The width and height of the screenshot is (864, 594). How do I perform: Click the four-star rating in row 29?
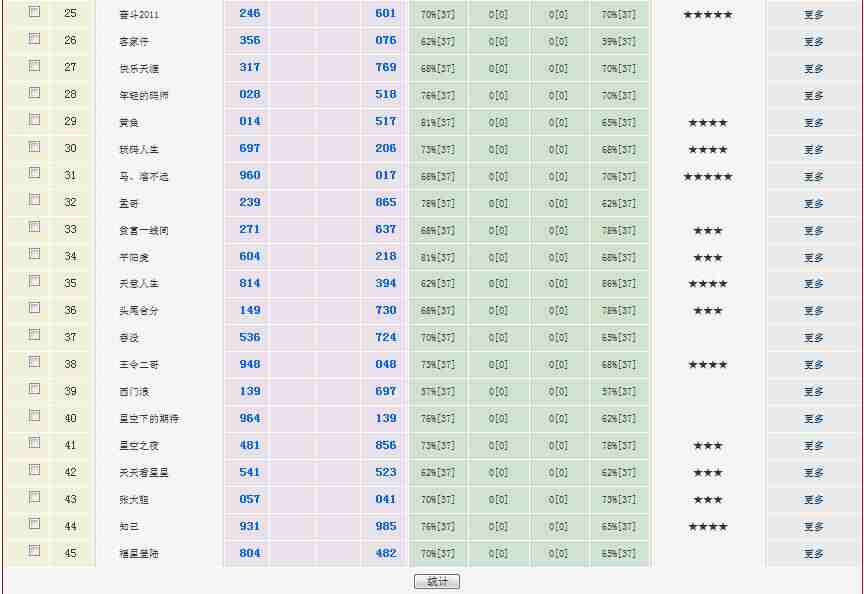pos(707,123)
